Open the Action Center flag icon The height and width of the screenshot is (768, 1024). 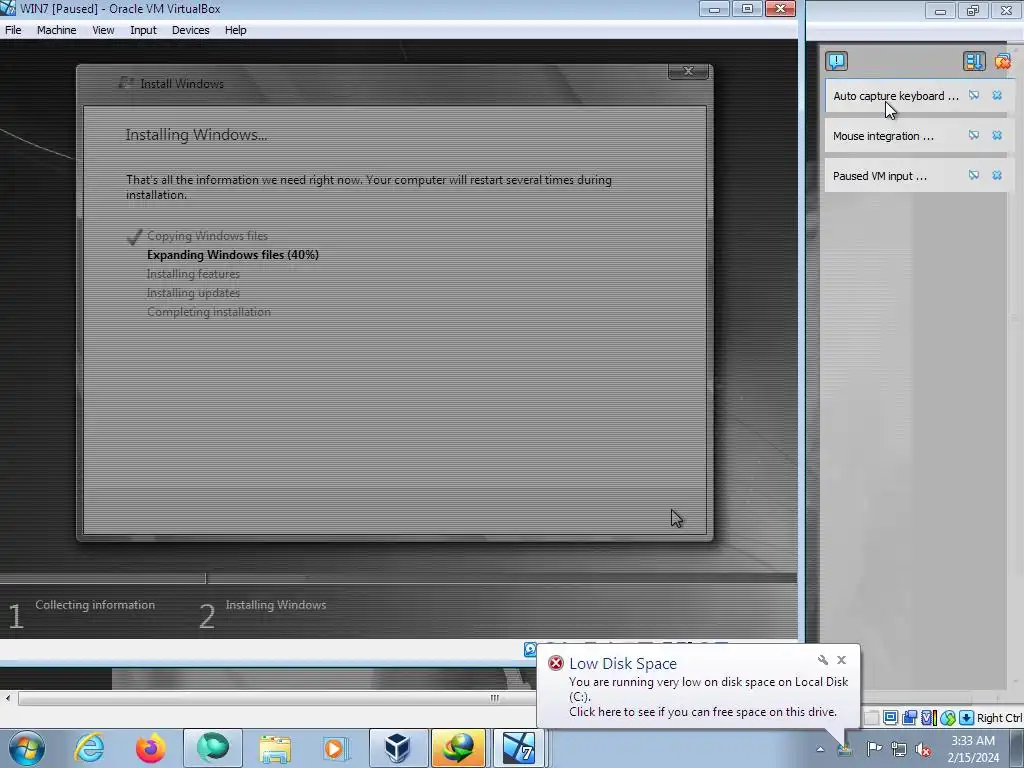click(874, 748)
